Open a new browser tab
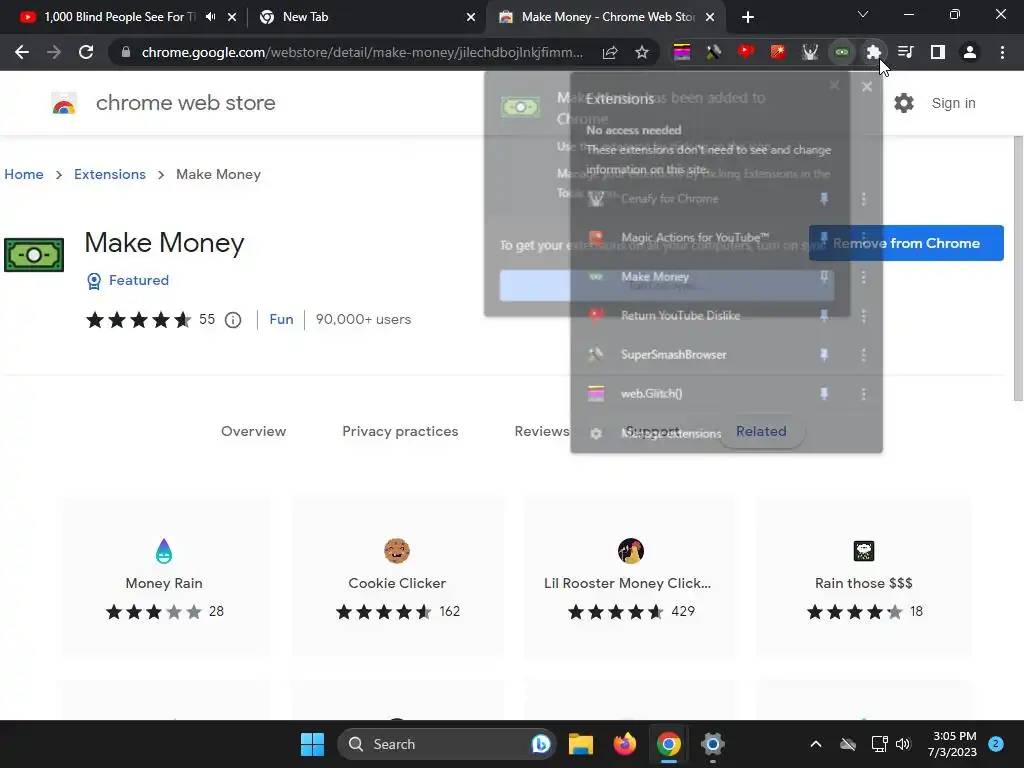 (748, 17)
